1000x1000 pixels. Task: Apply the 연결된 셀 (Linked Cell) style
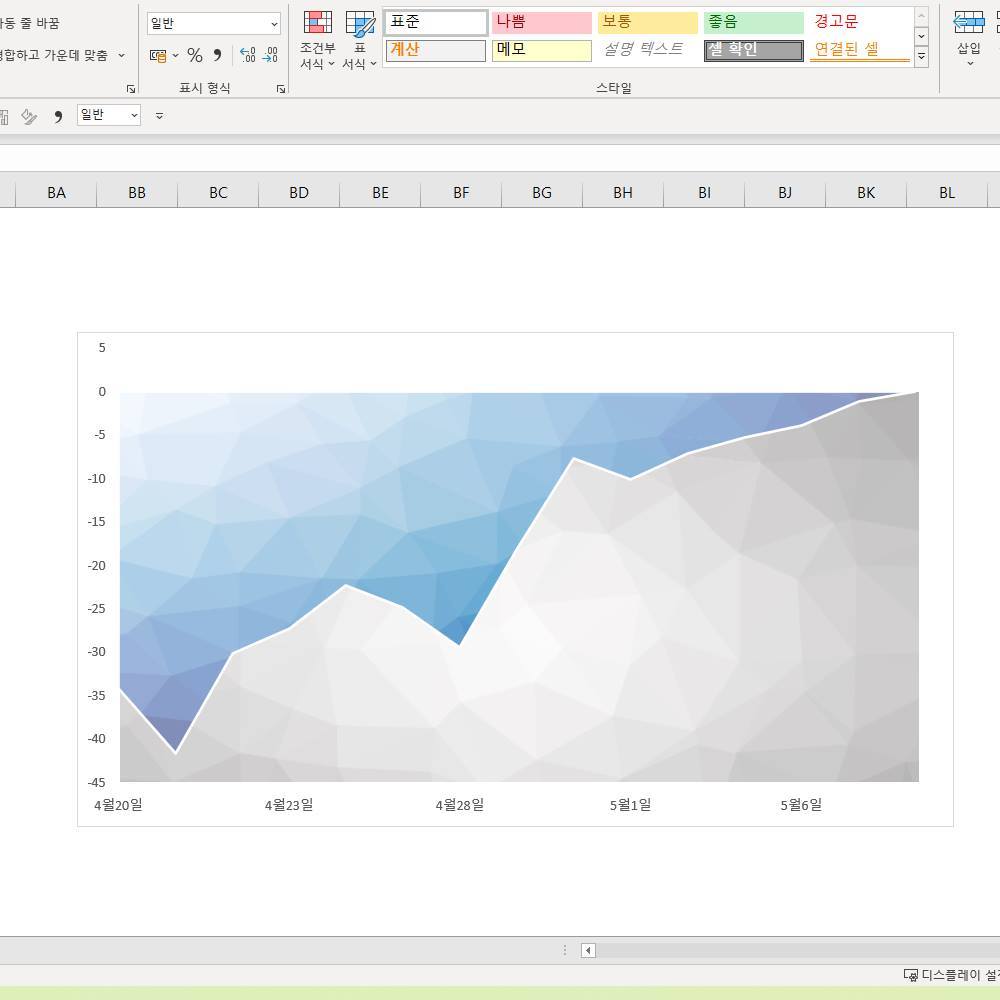click(860, 50)
